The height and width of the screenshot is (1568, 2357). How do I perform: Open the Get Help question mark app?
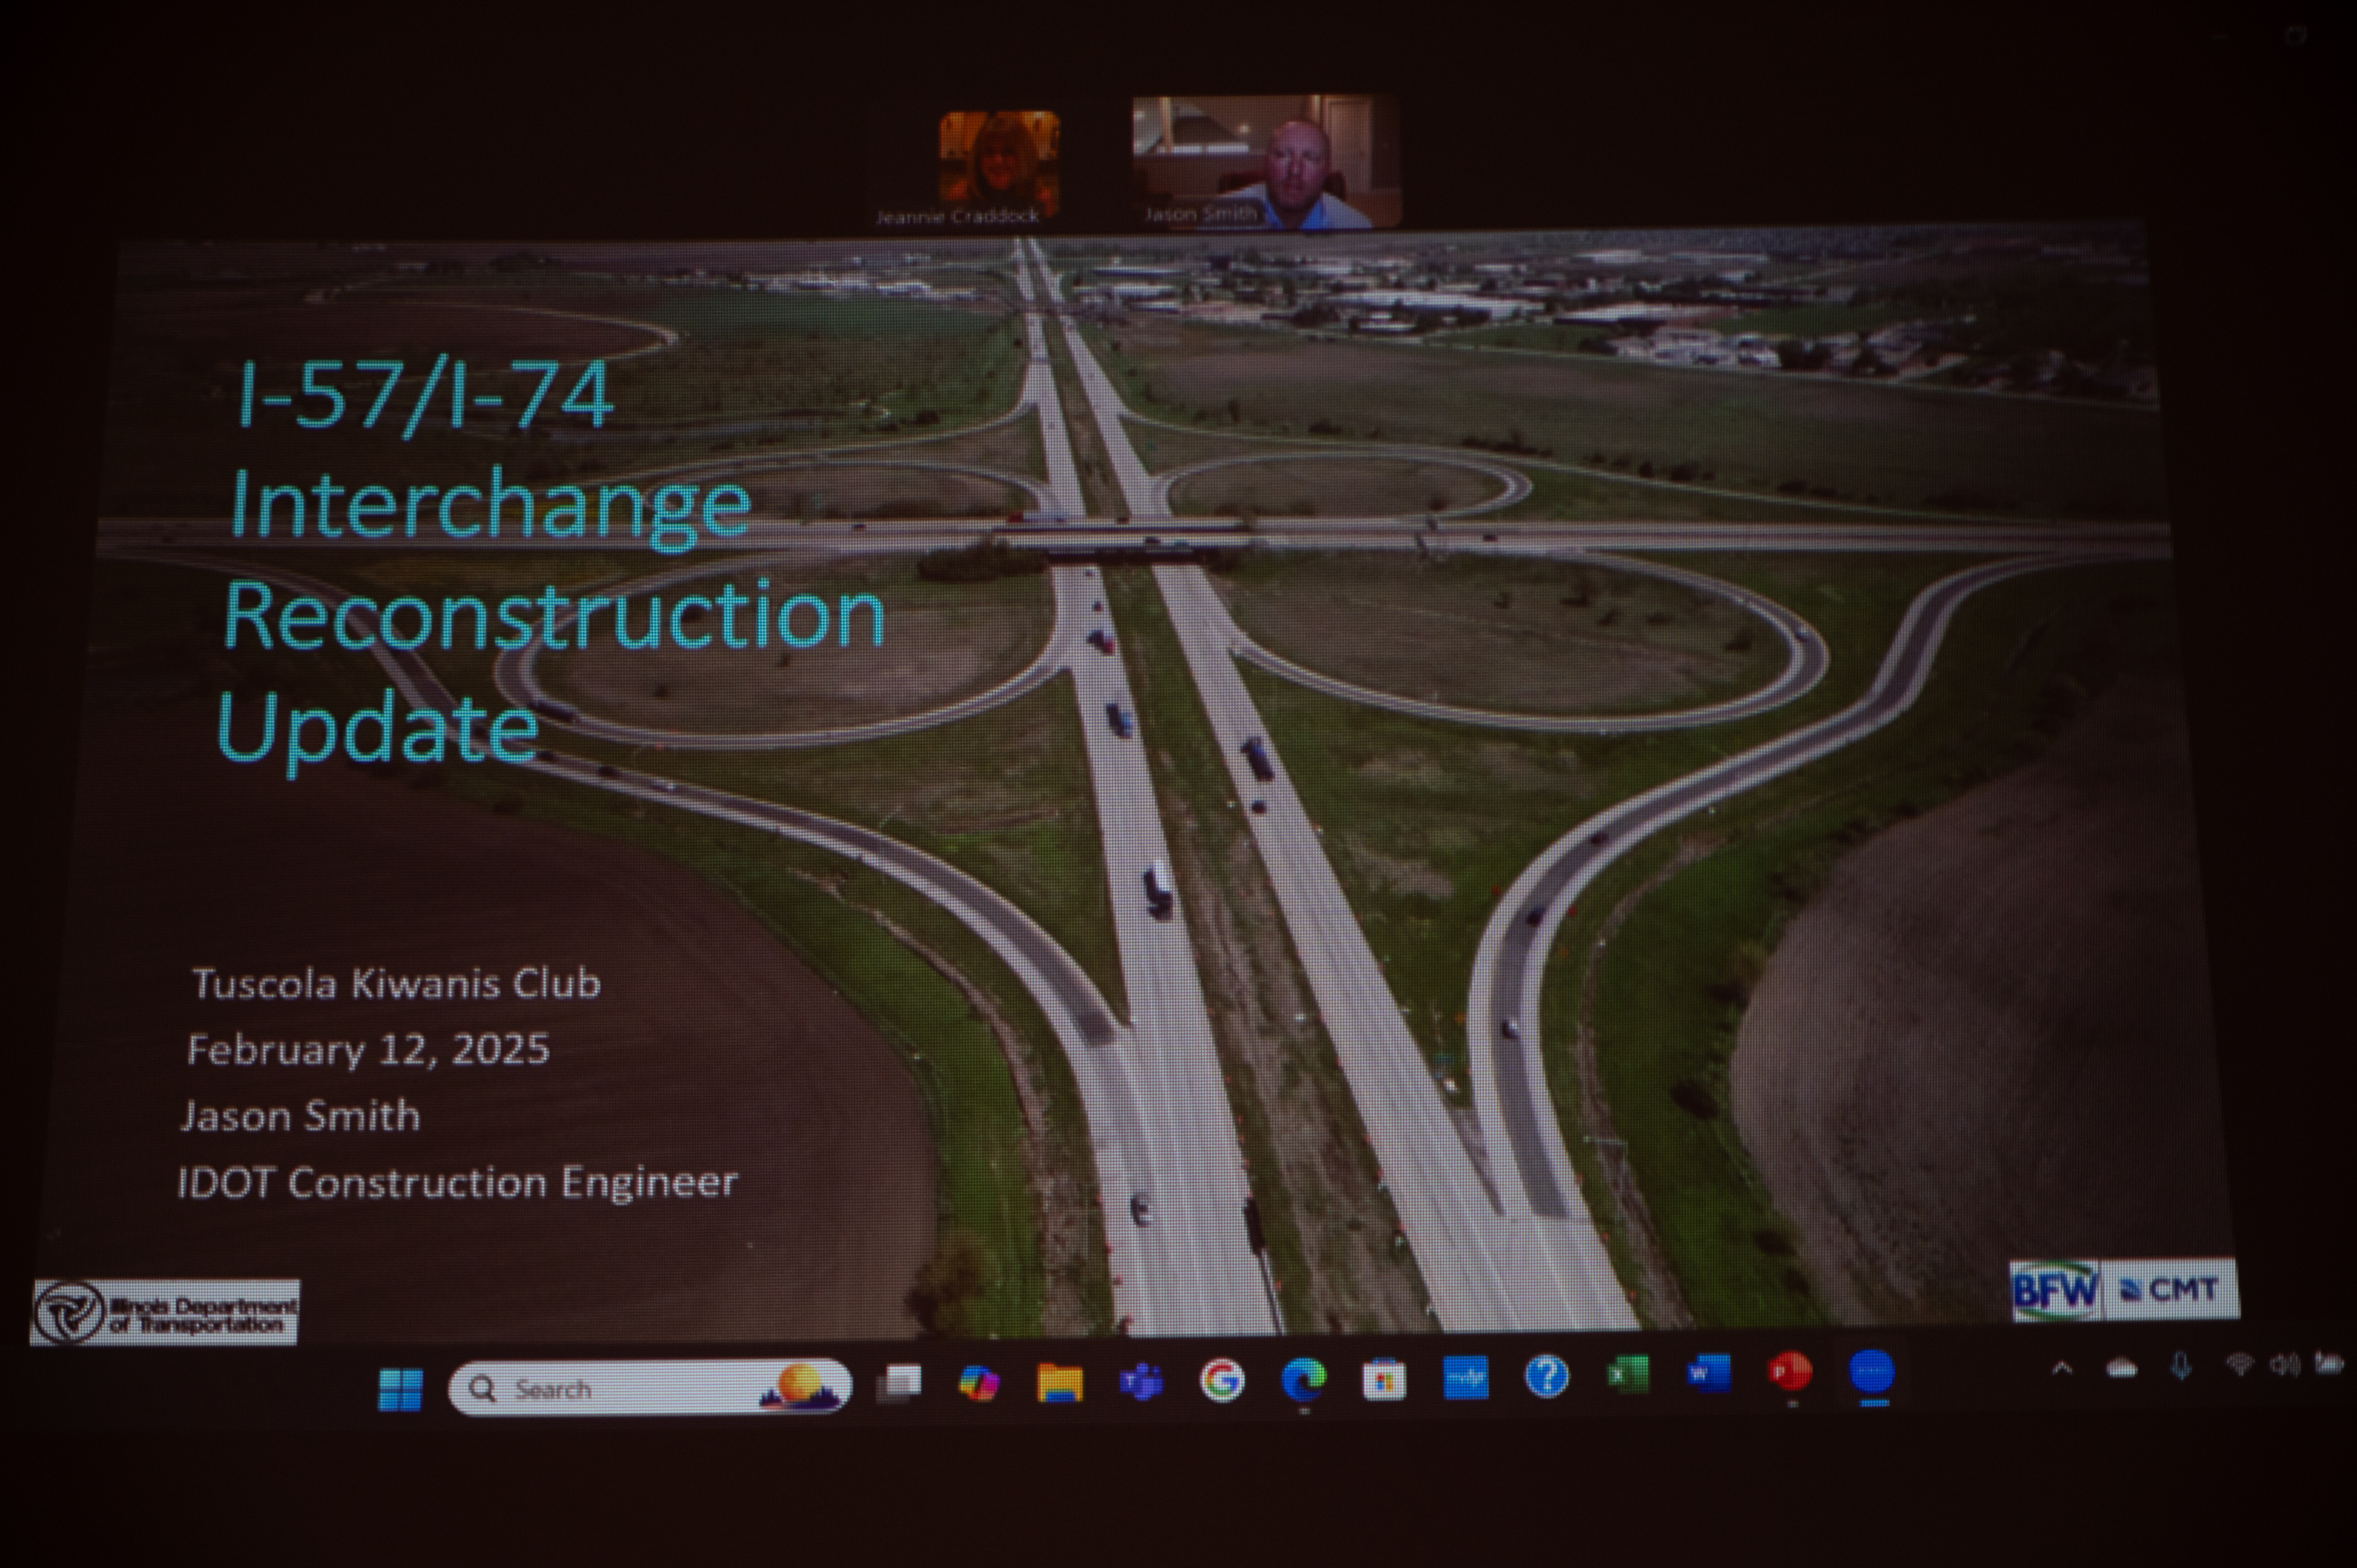(1546, 1377)
